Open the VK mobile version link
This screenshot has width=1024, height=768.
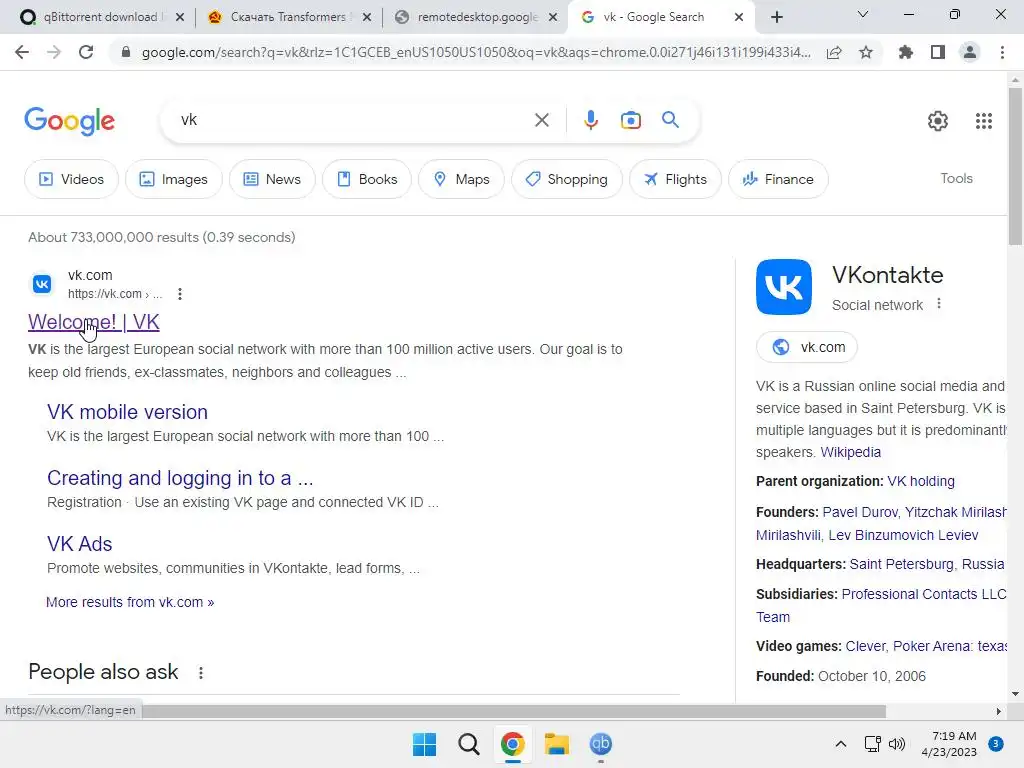coord(127,412)
